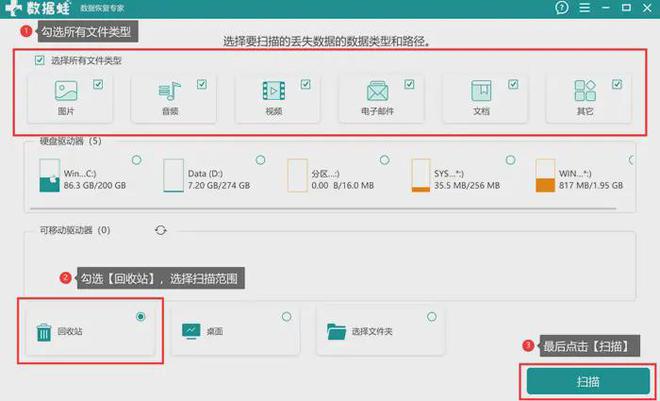
Task: Click the 选择文件夹 folder icon
Action: 336,331
